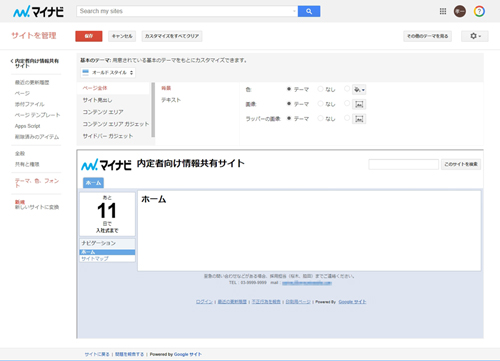Open 最近の更新履歴 in sidebar
500x361 pixels.
(32, 82)
